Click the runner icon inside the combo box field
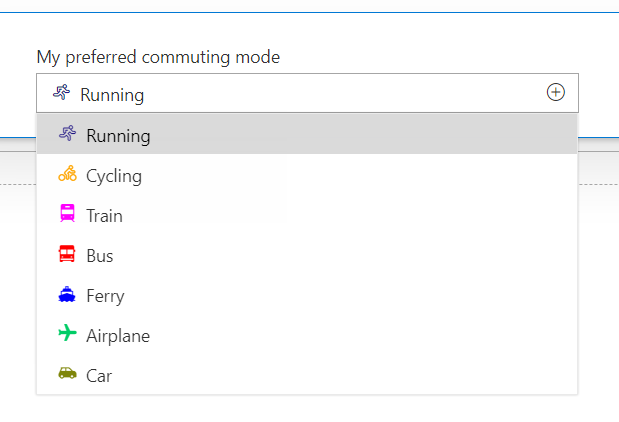Image resolution: width=619 pixels, height=422 pixels. tap(61, 94)
